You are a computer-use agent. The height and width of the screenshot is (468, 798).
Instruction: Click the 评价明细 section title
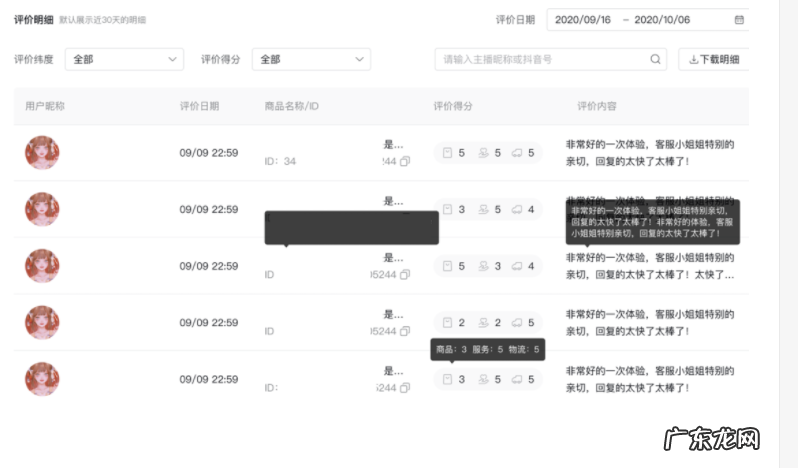tap(34, 20)
